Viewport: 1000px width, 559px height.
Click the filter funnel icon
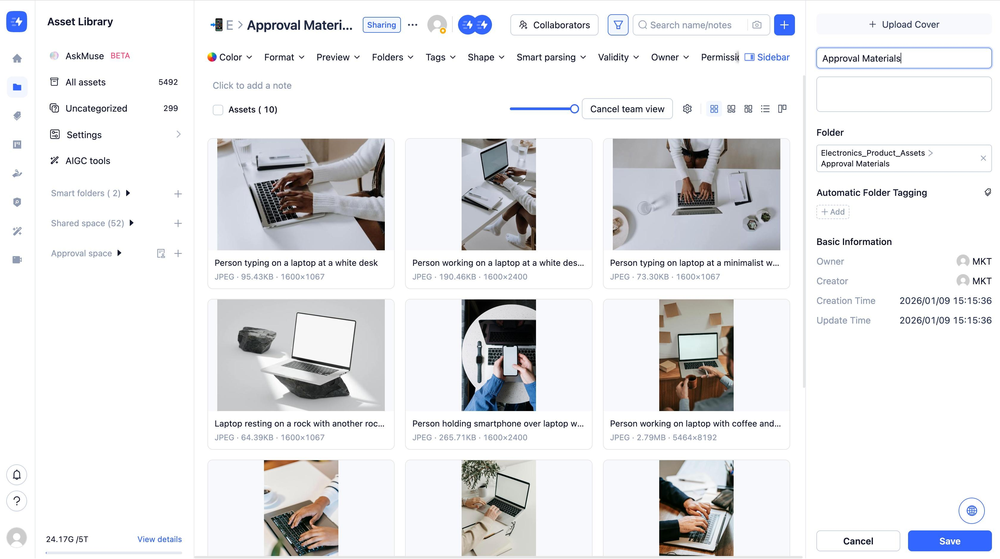[618, 25]
